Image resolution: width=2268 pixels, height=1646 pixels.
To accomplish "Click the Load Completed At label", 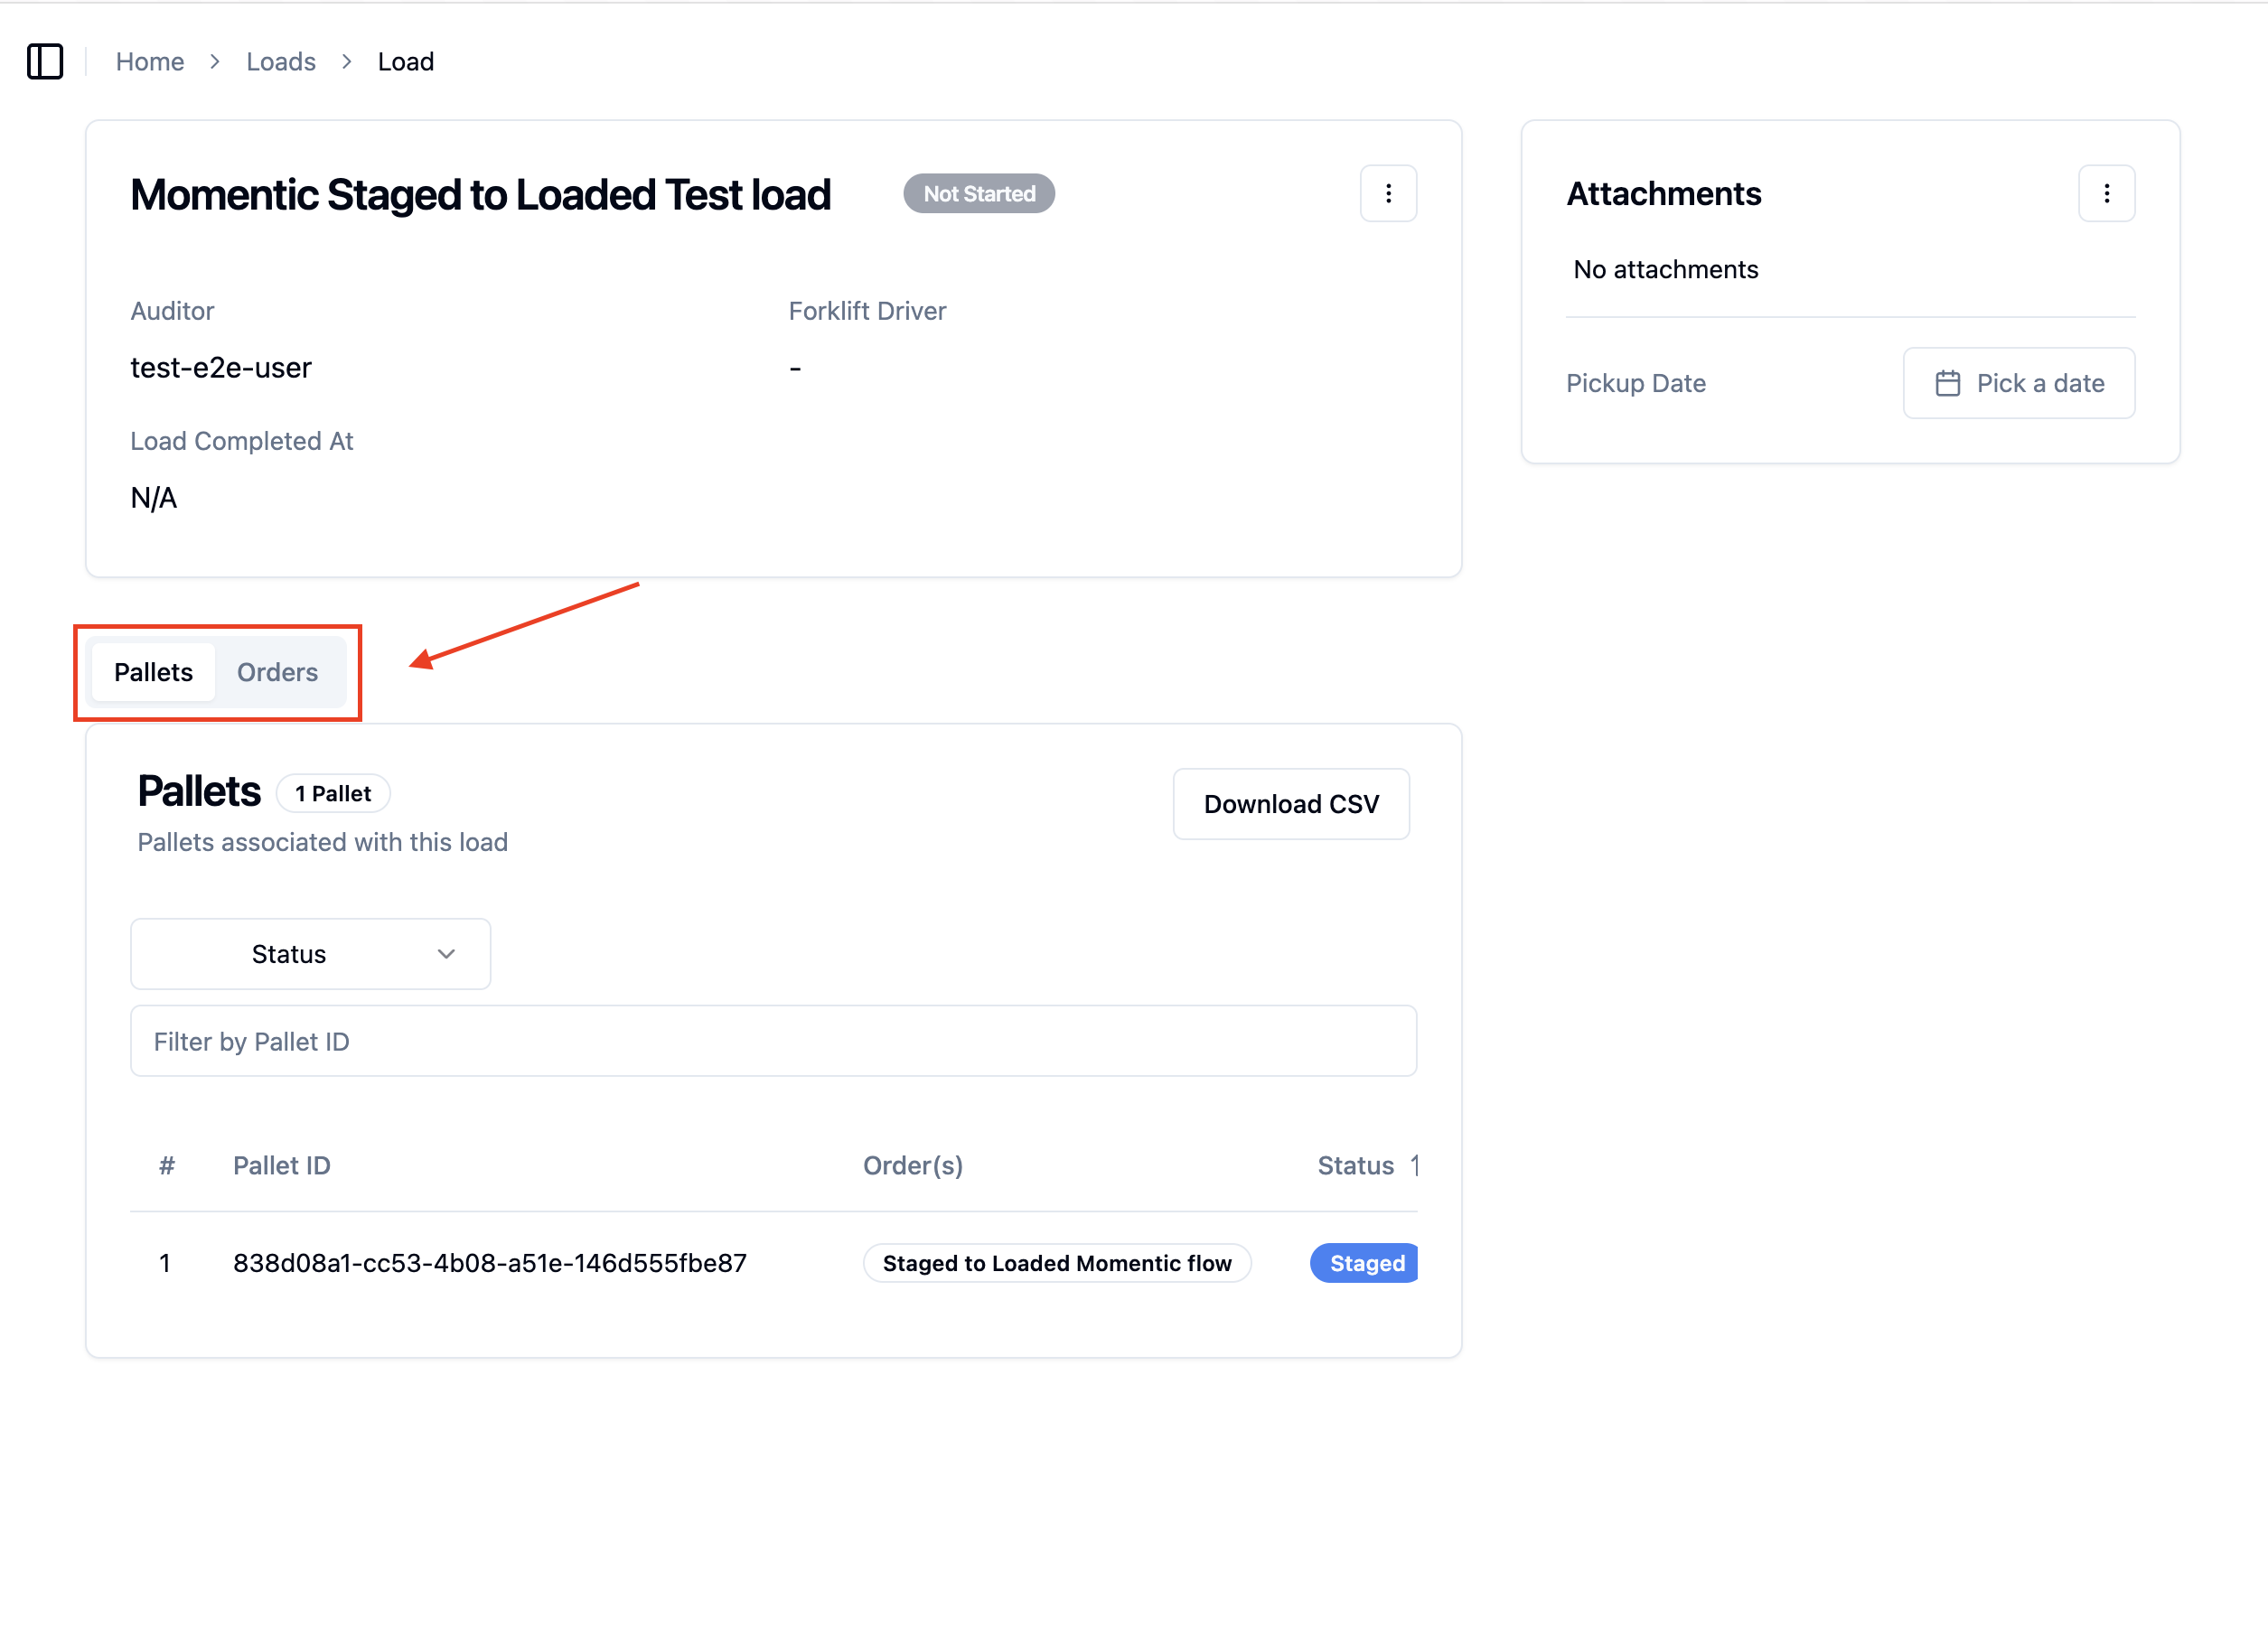I will tap(241, 441).
